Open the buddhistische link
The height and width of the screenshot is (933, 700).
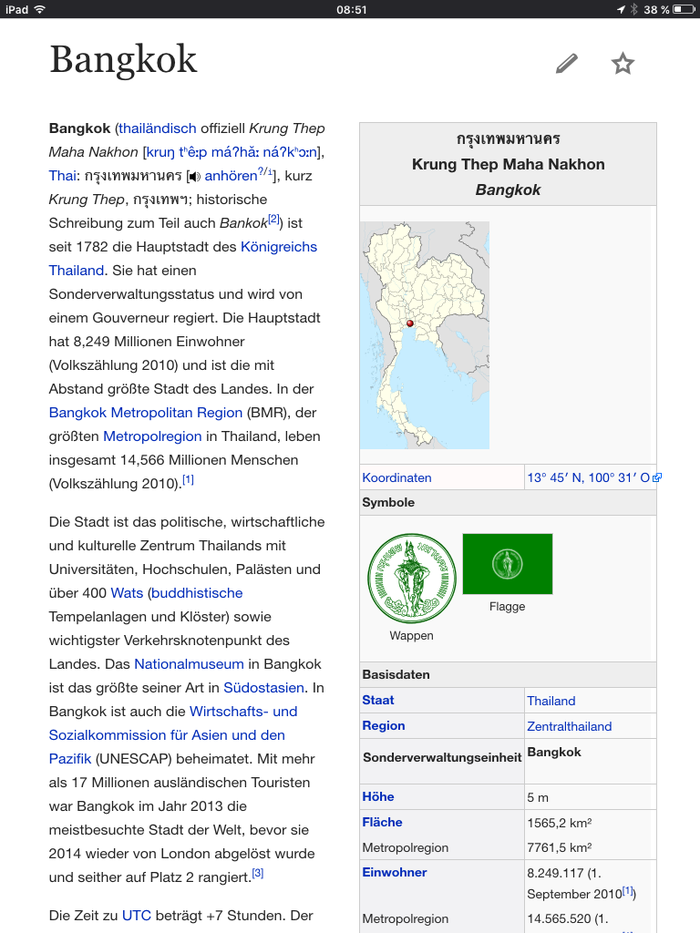click(197, 593)
